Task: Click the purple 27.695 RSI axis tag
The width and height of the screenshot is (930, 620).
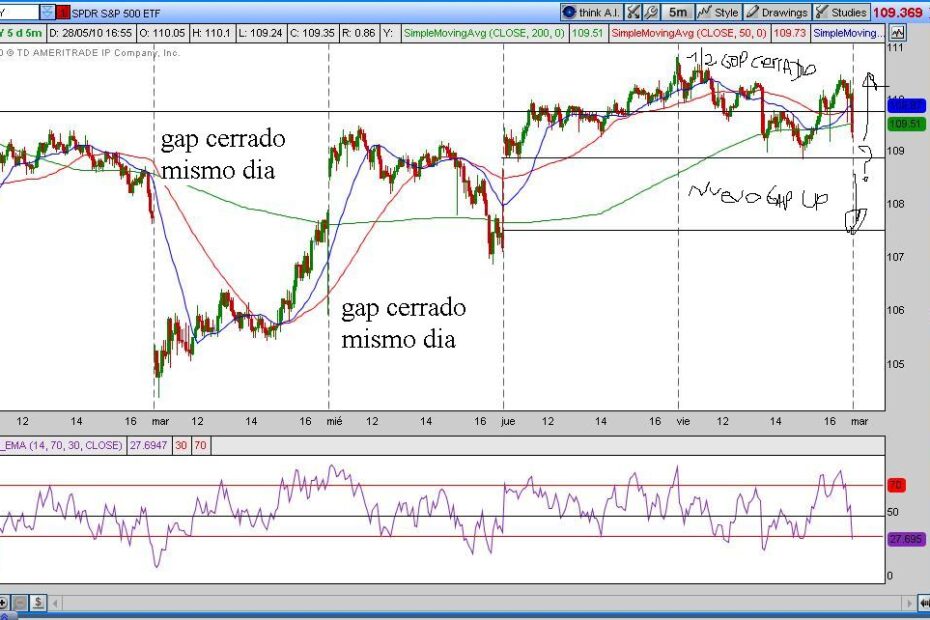Action: click(906, 539)
